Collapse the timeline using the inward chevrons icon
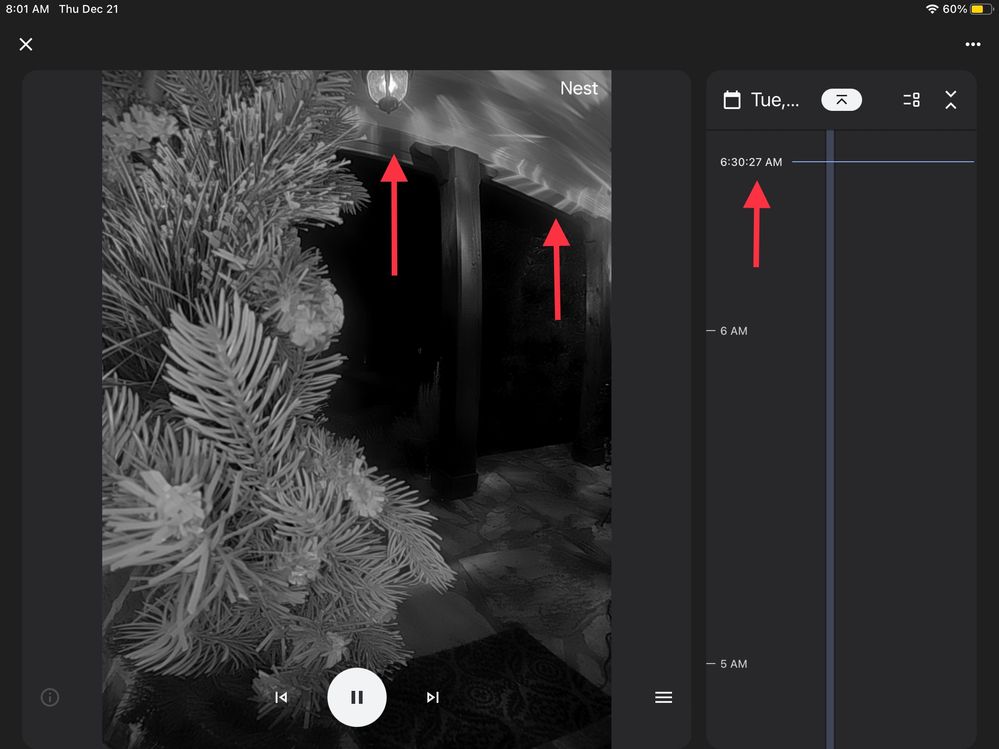This screenshot has height=749, width=999. (x=950, y=100)
